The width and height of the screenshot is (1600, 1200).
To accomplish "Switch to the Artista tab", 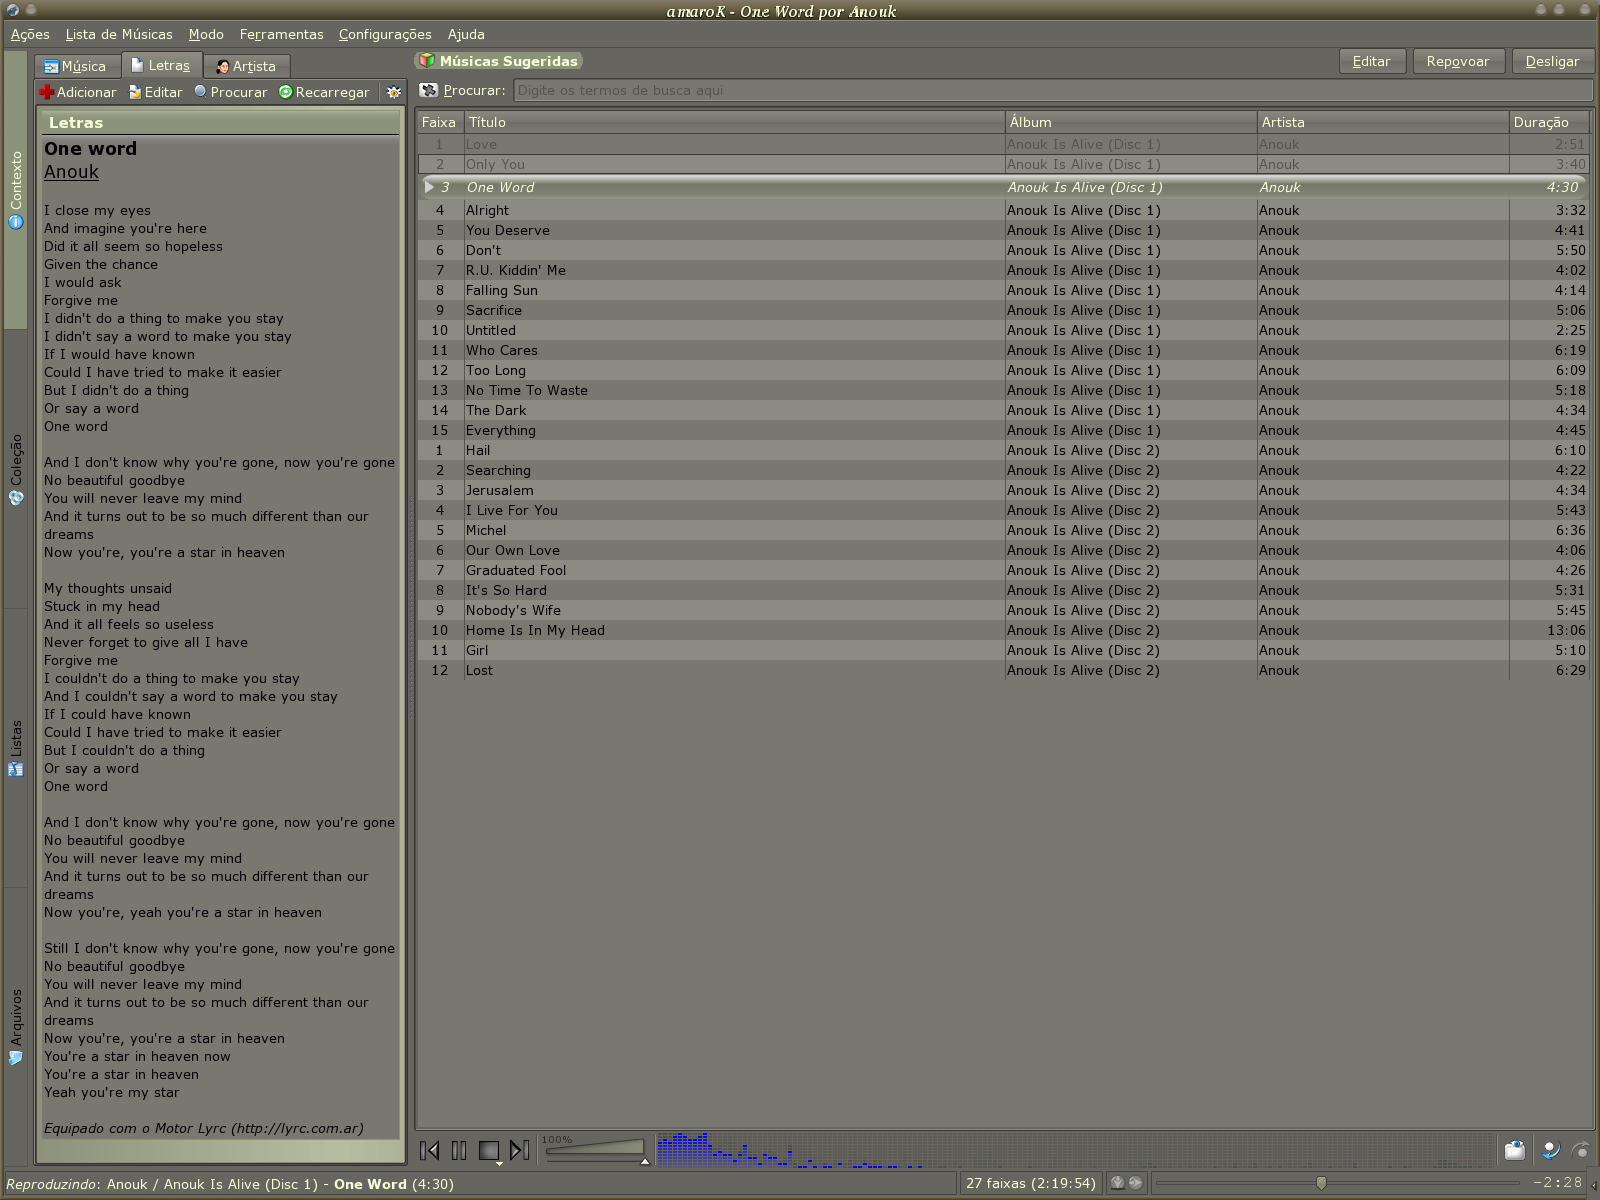I will tap(246, 66).
